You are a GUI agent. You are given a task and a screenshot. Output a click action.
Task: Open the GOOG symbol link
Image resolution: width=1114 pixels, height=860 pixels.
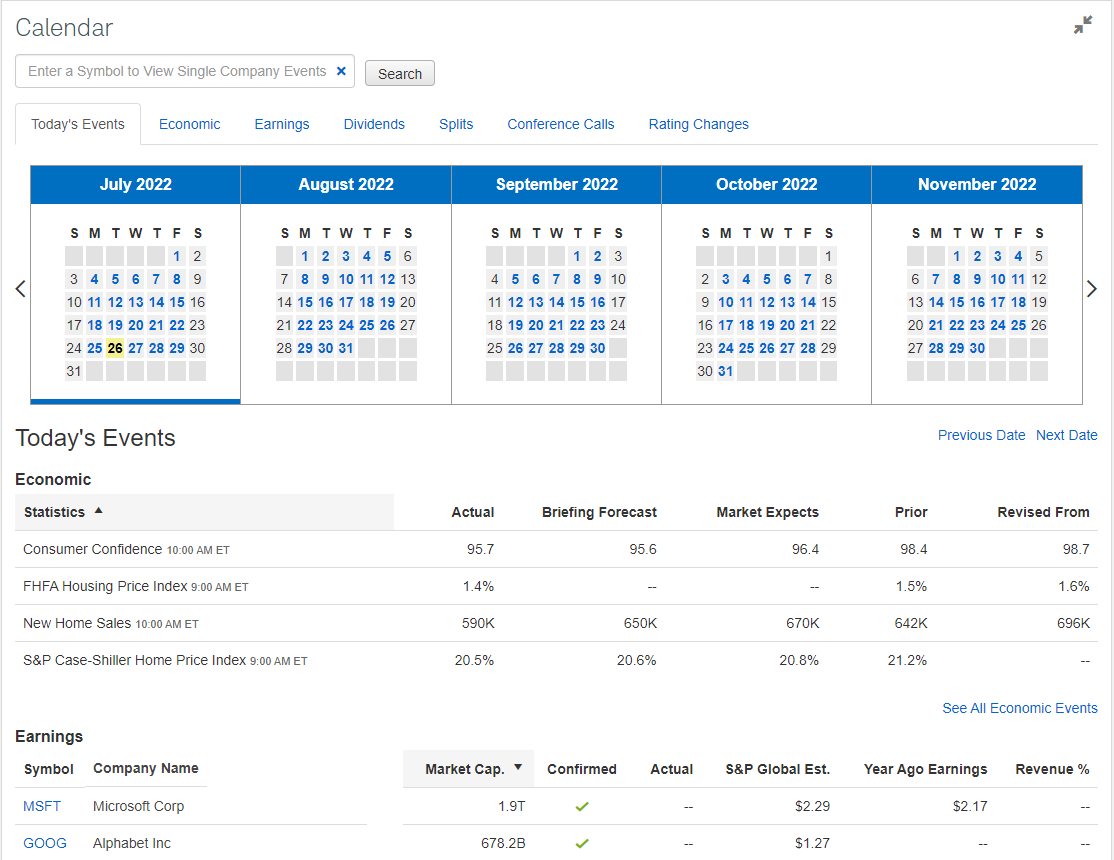pos(45,843)
